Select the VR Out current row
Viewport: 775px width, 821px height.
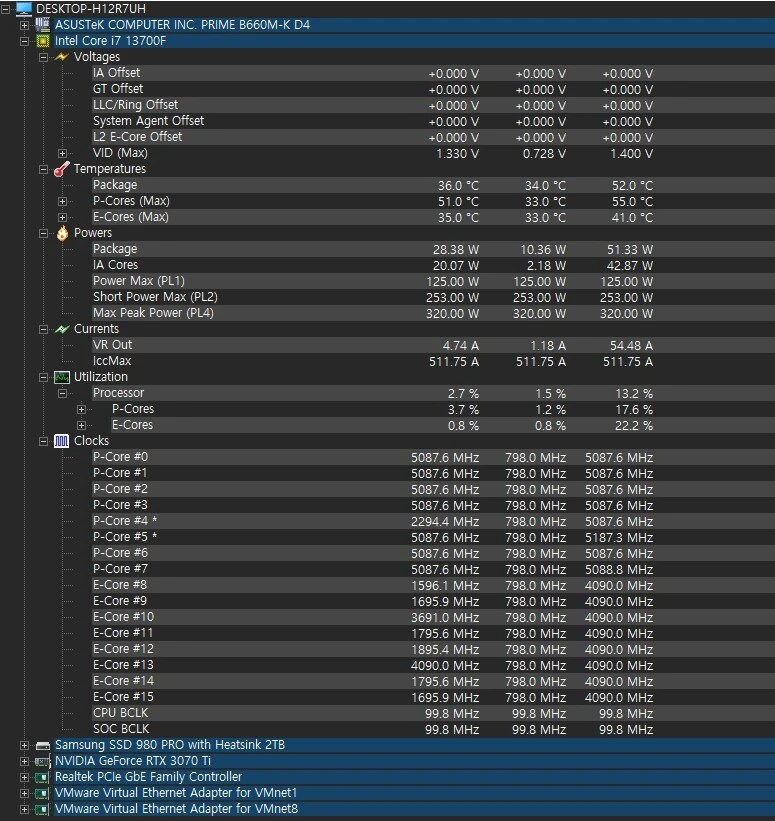point(433,345)
